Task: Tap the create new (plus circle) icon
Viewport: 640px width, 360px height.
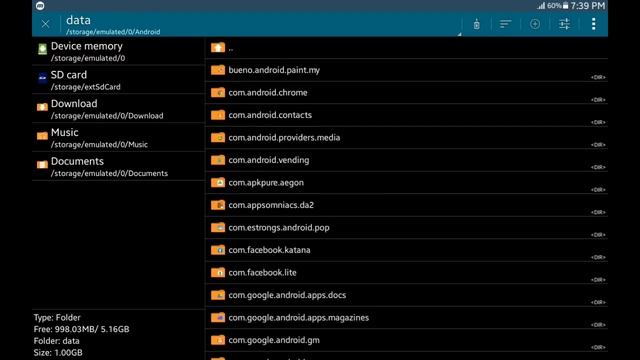Action: (535, 24)
